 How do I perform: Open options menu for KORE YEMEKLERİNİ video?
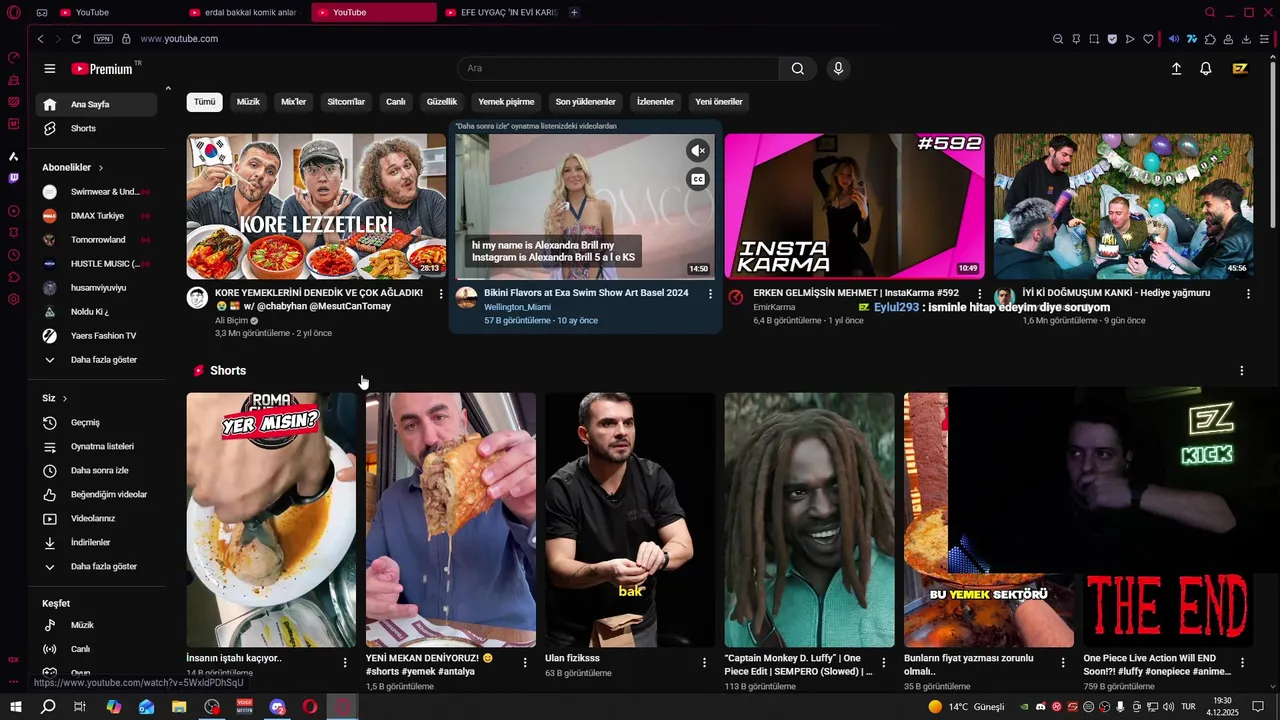[x=441, y=294]
